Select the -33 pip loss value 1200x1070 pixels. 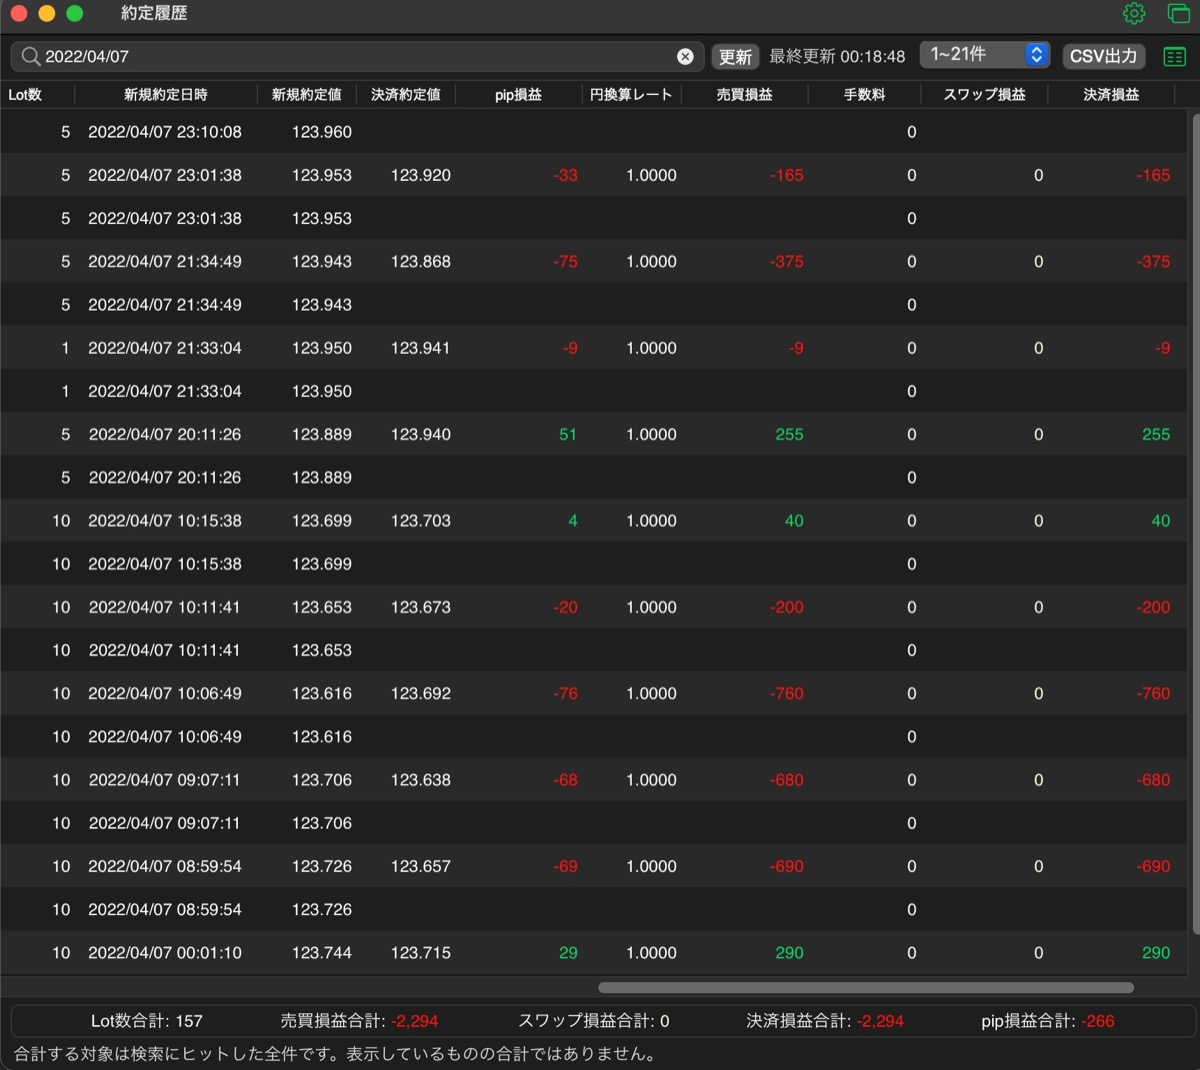click(x=566, y=175)
